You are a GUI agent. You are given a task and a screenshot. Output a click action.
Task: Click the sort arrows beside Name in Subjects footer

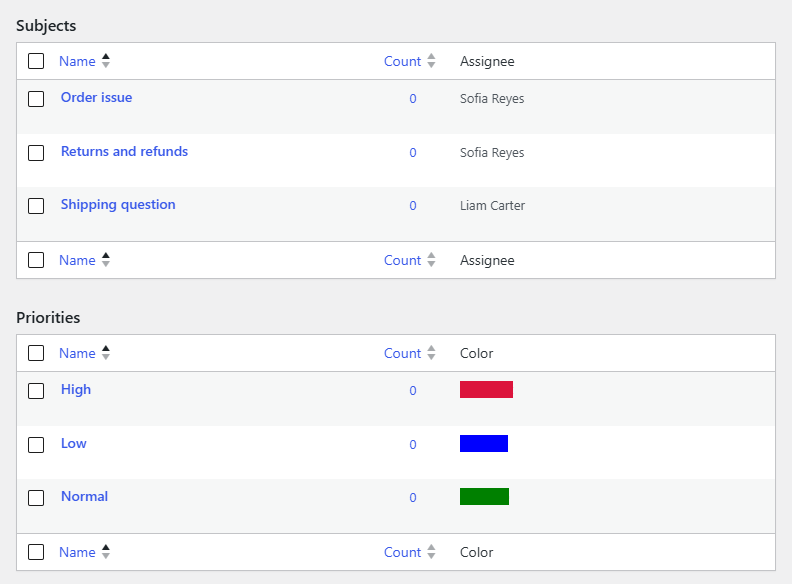106,260
